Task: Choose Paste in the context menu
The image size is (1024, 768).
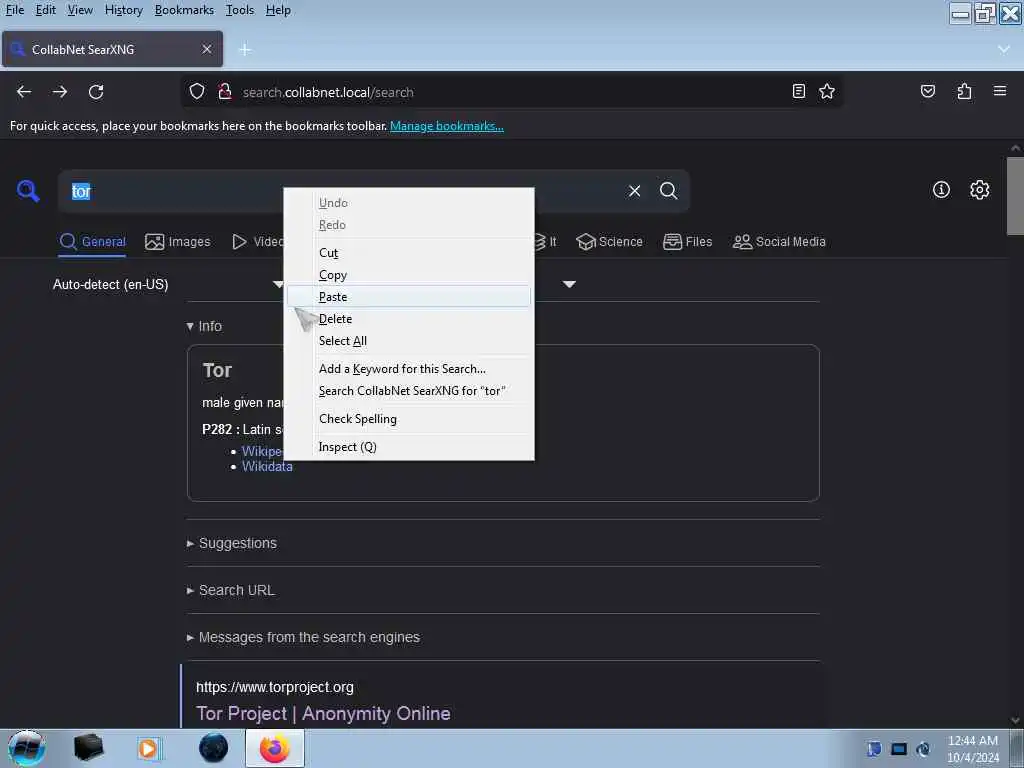Action: click(409, 296)
